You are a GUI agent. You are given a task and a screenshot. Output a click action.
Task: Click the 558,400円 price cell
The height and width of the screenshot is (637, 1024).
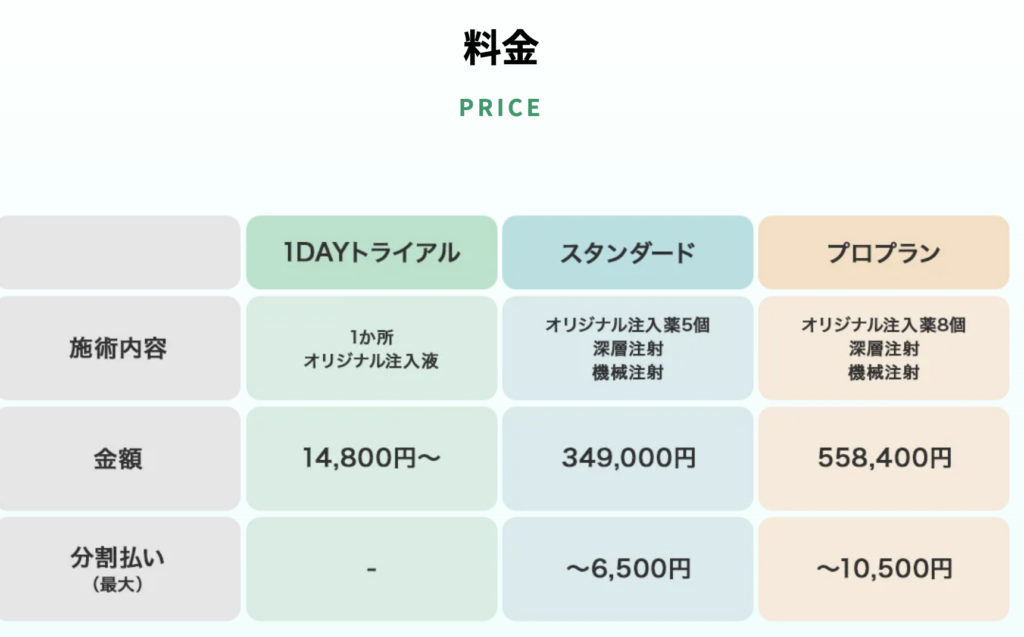[883, 459]
